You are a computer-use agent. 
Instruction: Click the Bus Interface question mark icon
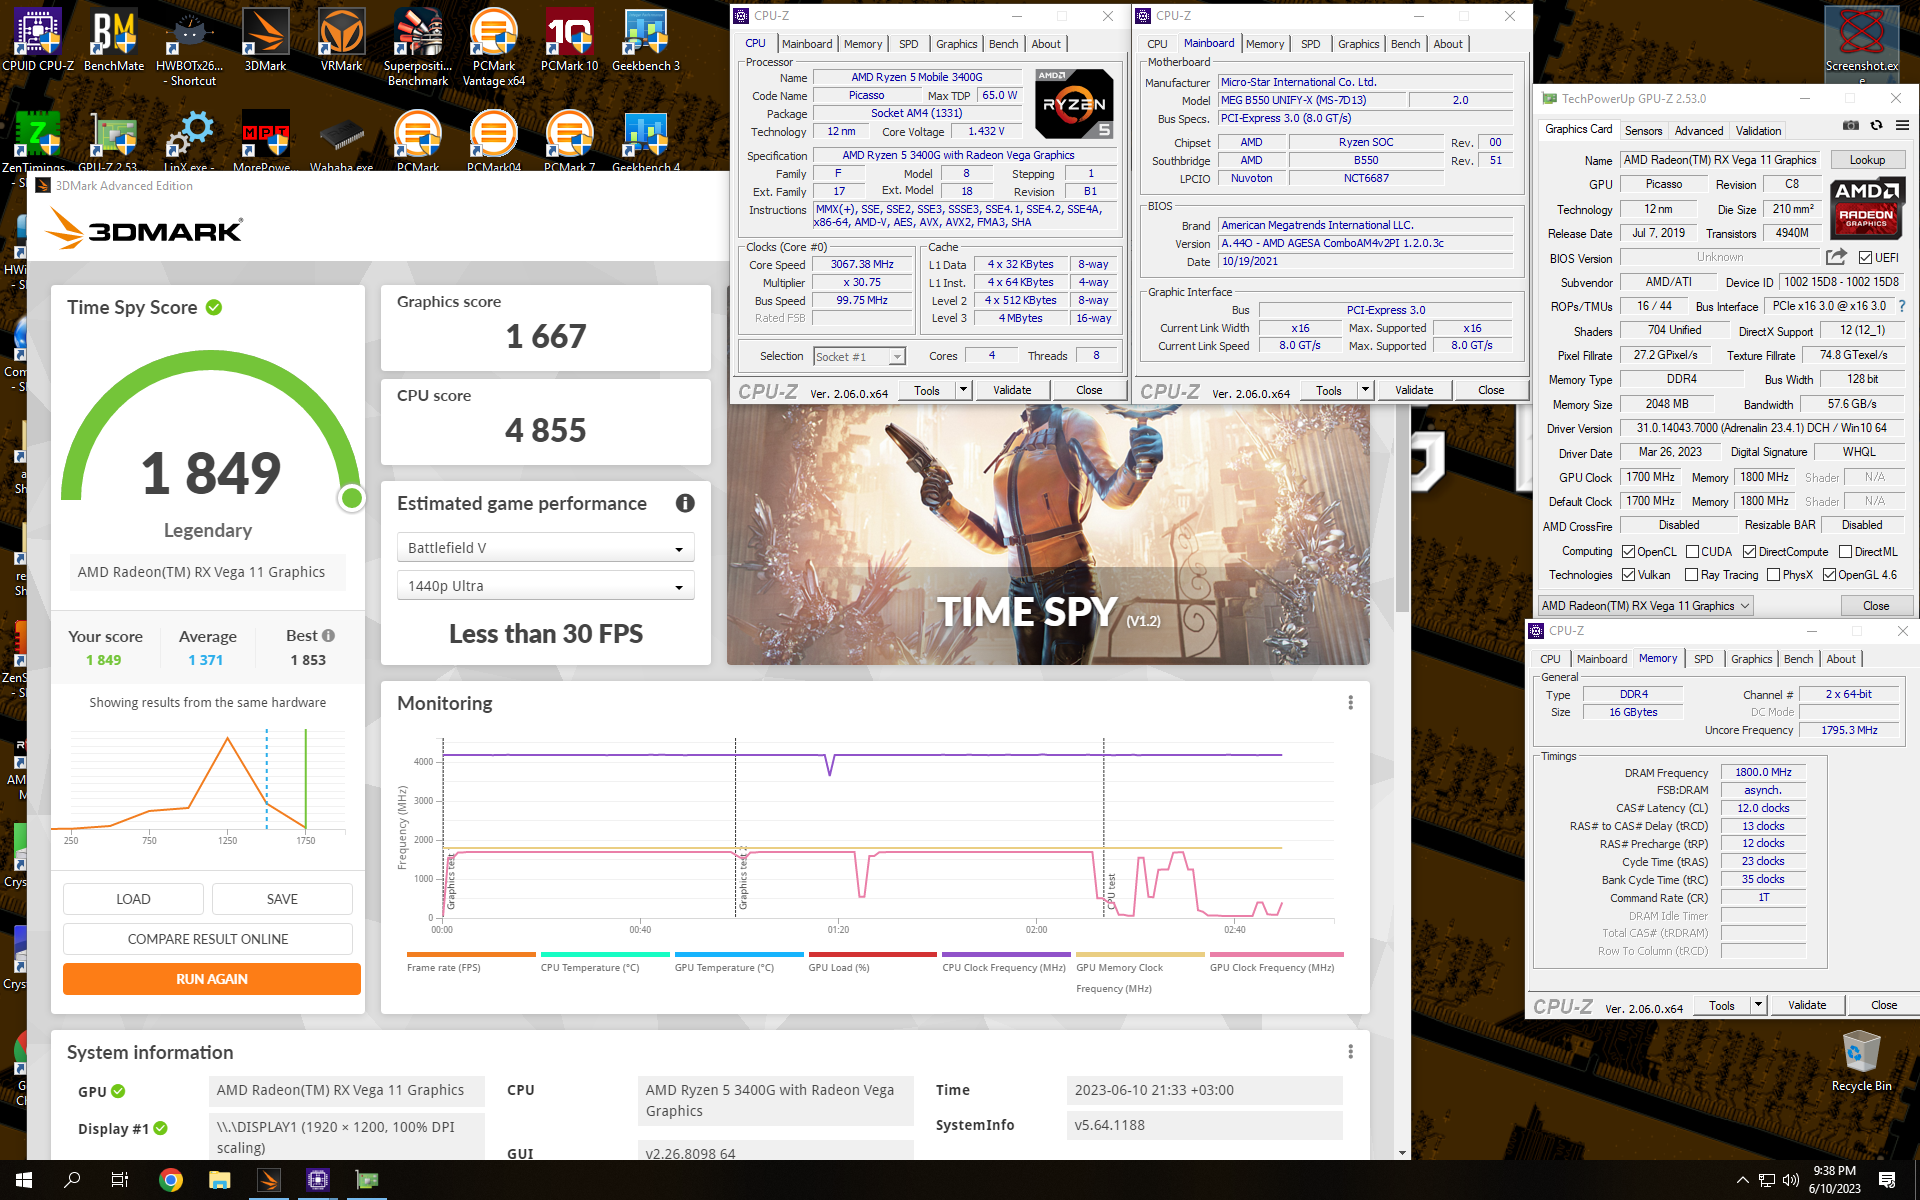1902,306
